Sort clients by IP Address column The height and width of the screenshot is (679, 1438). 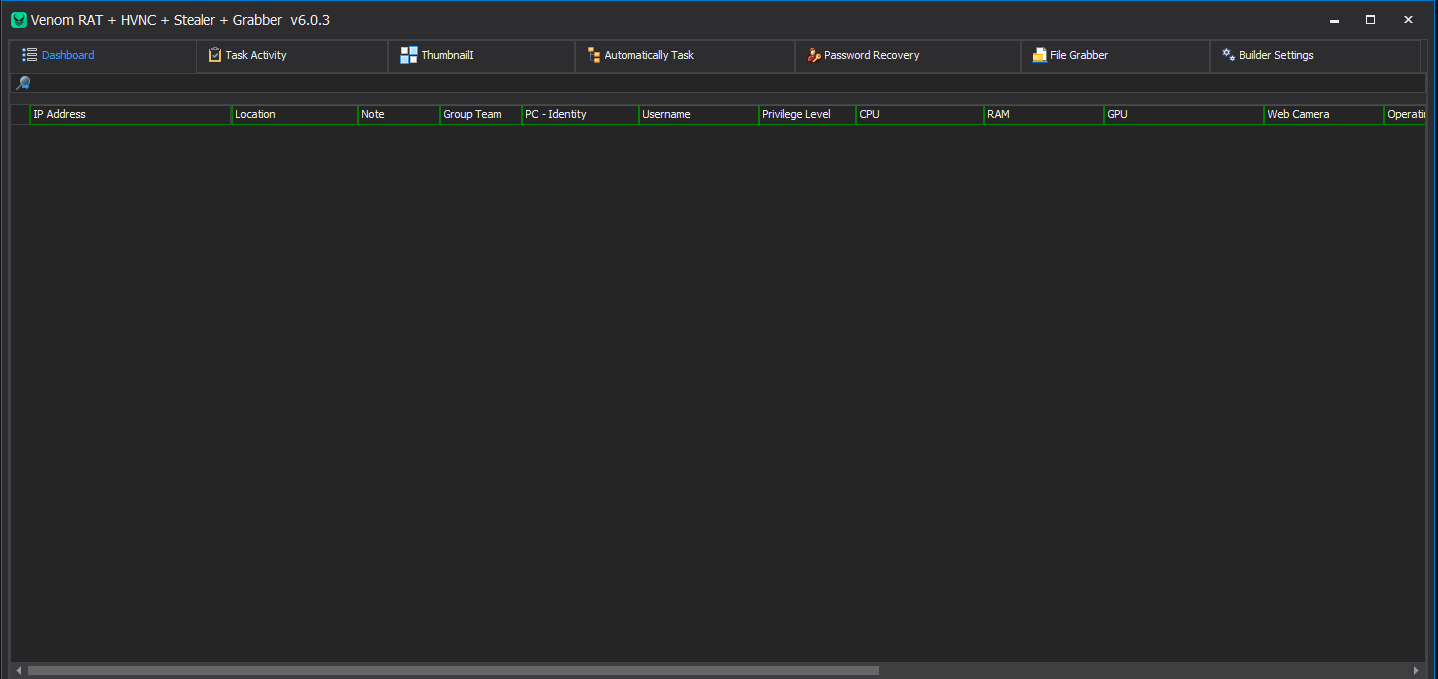pos(130,114)
